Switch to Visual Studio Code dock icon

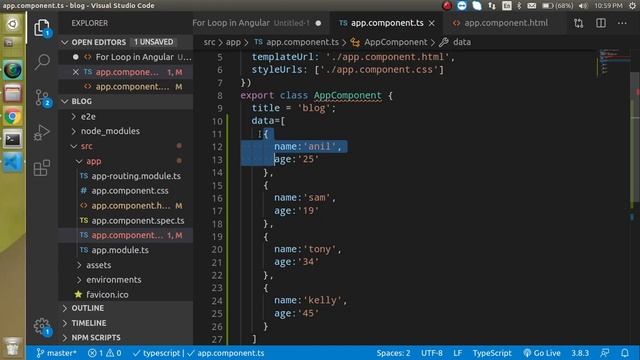[13, 162]
